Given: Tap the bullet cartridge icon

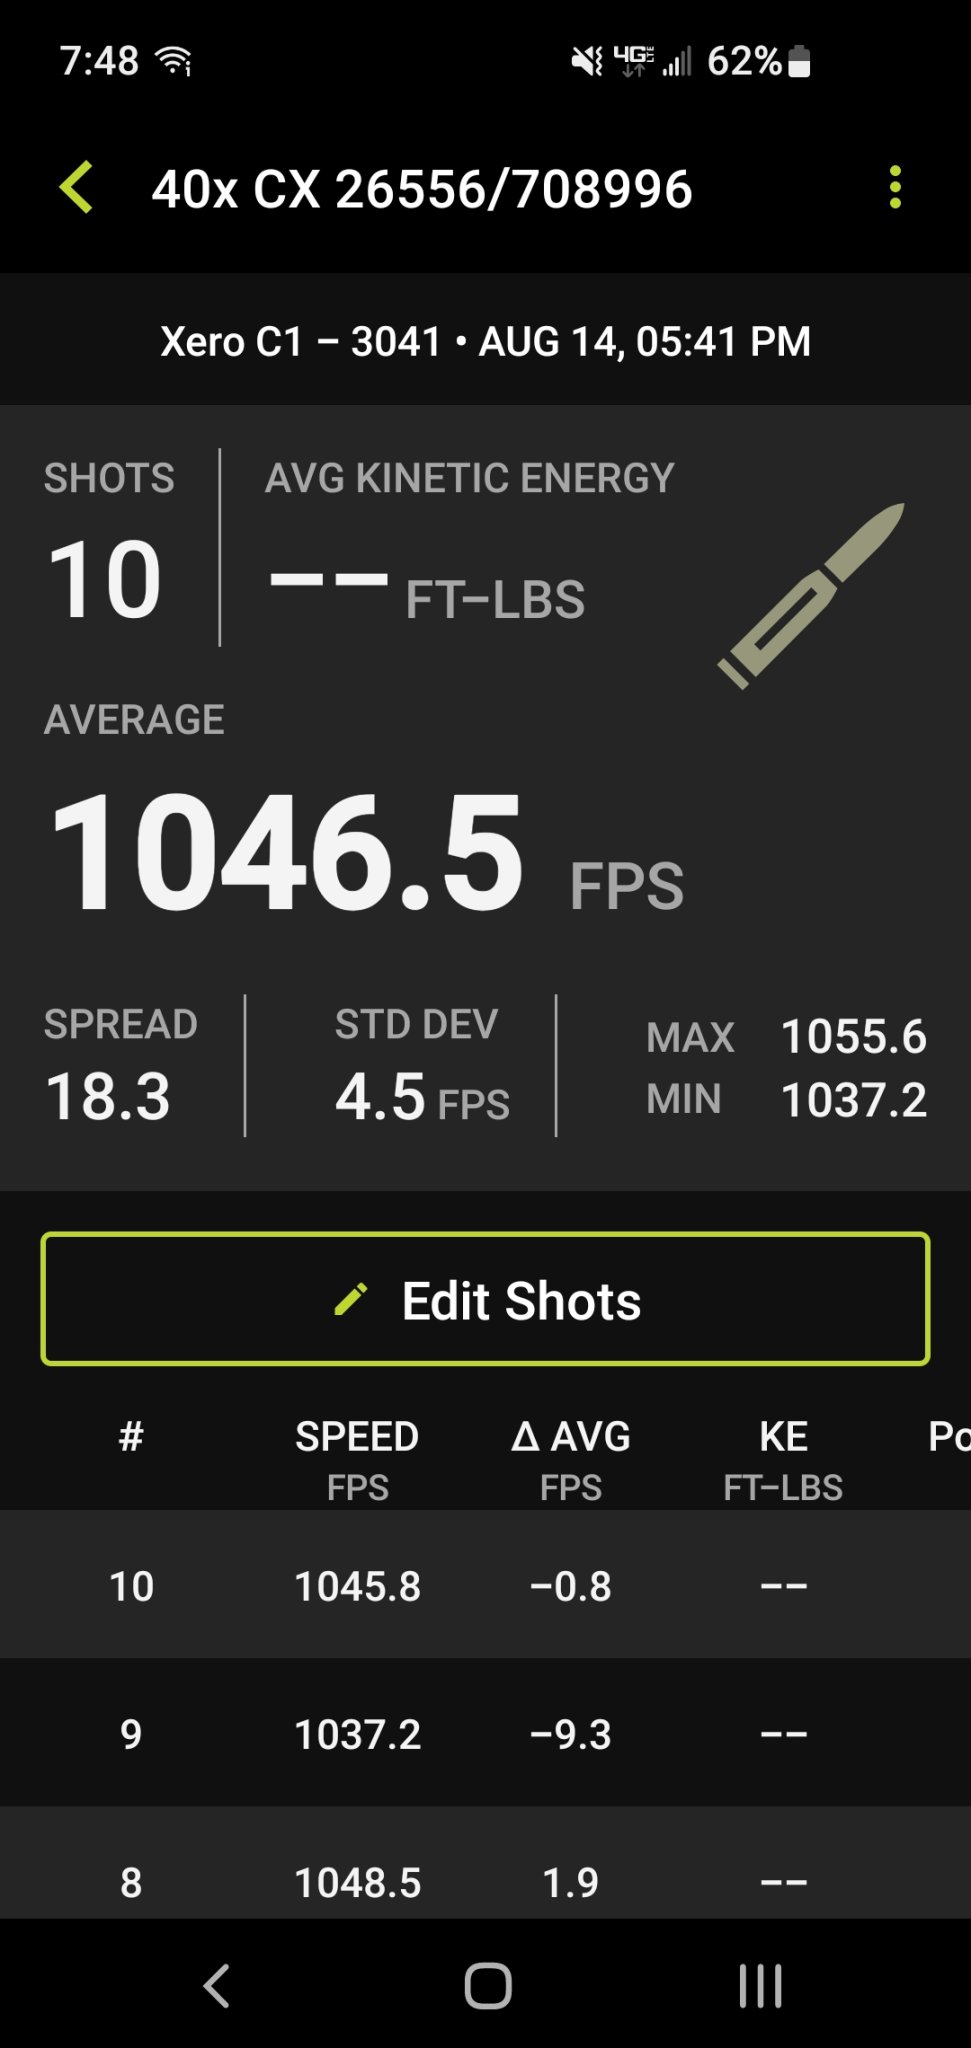Looking at the screenshot, I should 811,595.
